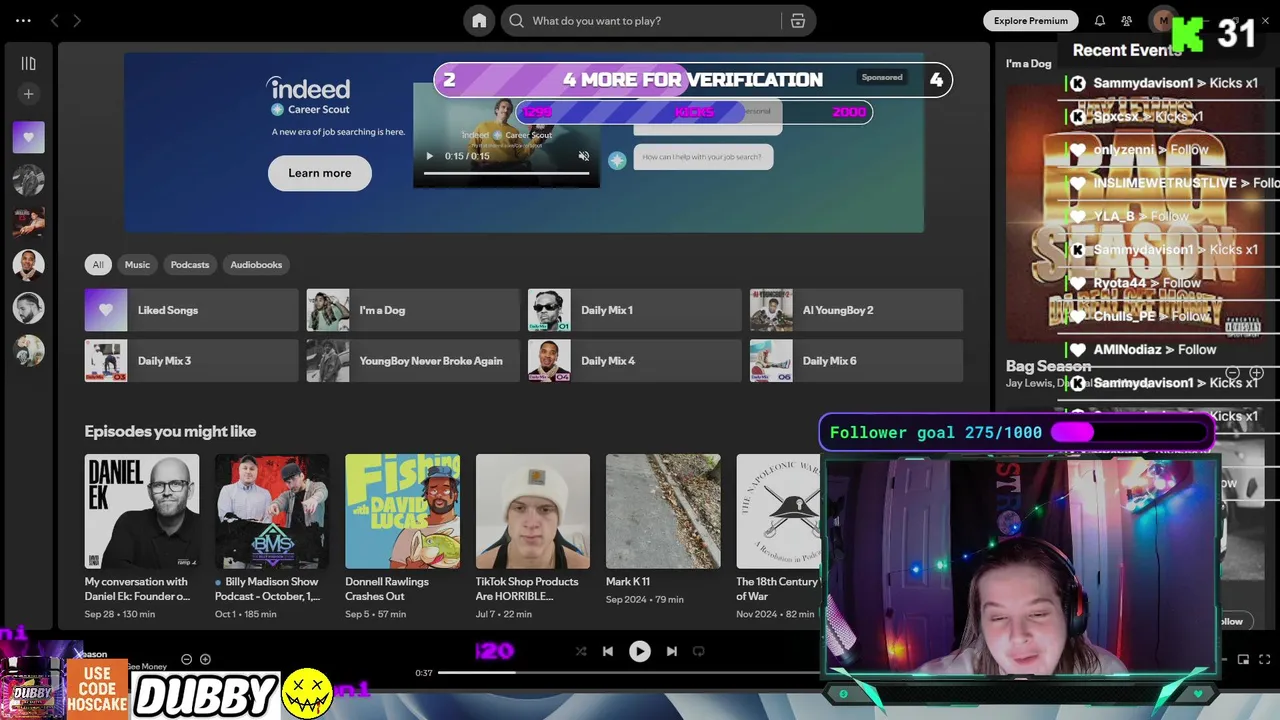
Task: Open the last round artist thumbnail in the sidebar
Action: (x=28, y=350)
